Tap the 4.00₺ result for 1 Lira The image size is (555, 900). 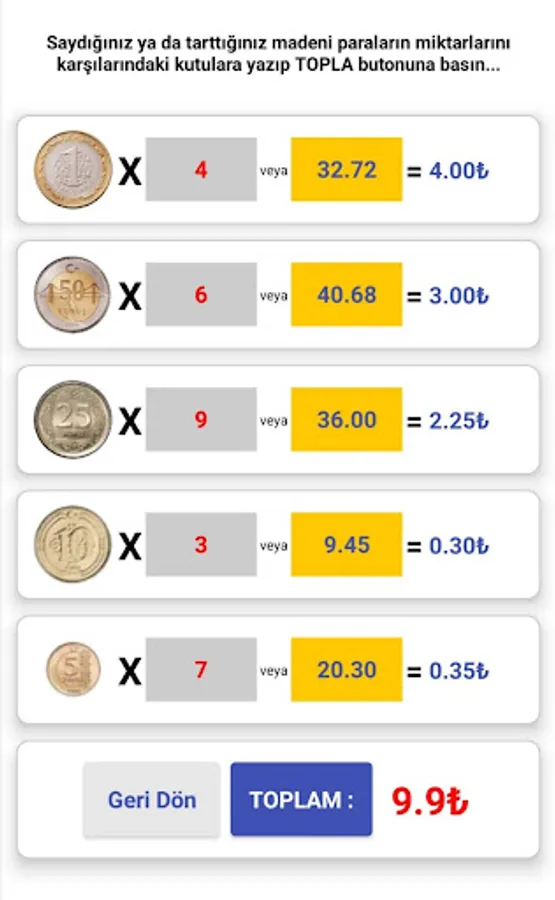(459, 170)
